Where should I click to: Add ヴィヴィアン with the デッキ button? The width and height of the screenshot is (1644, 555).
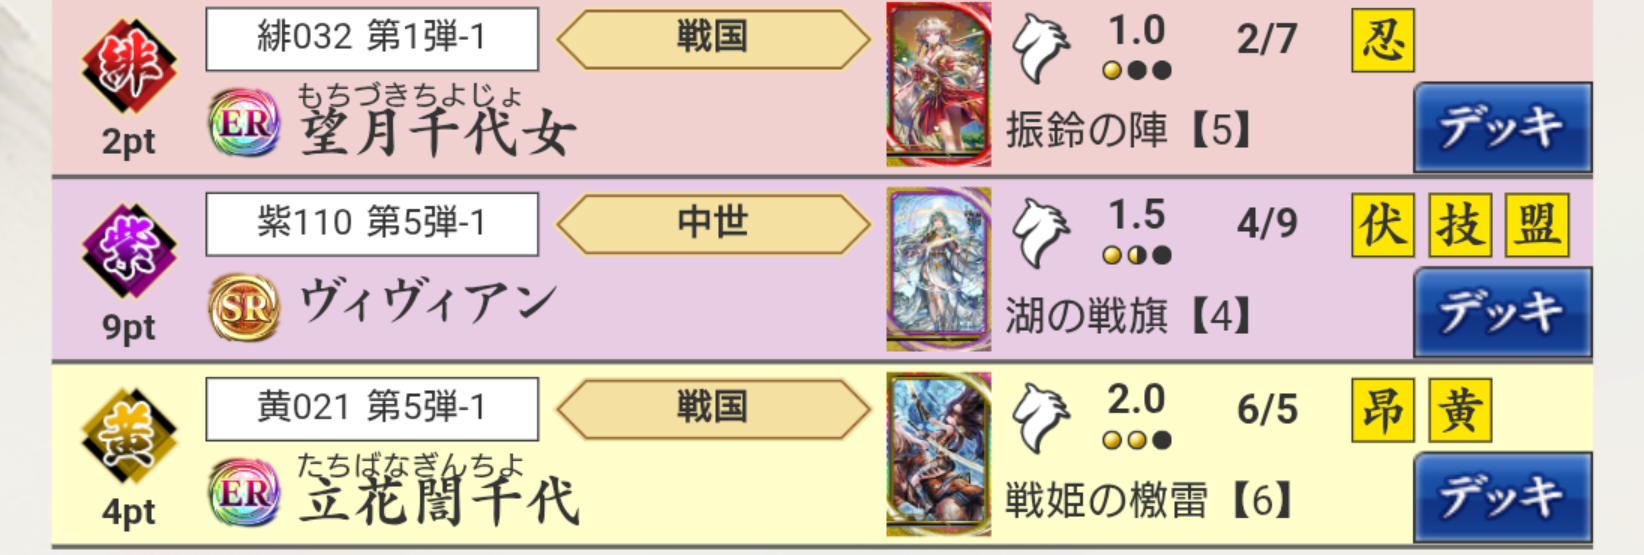[x=1503, y=312]
